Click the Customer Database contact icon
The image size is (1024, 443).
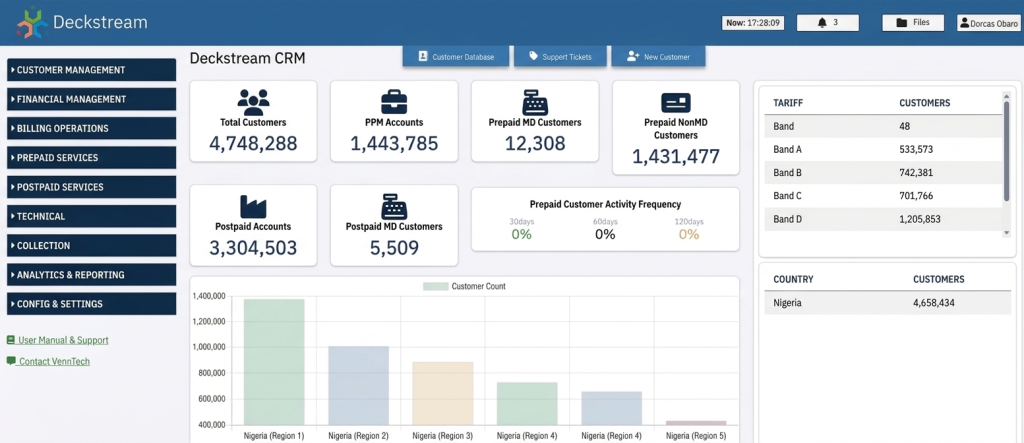(x=423, y=57)
